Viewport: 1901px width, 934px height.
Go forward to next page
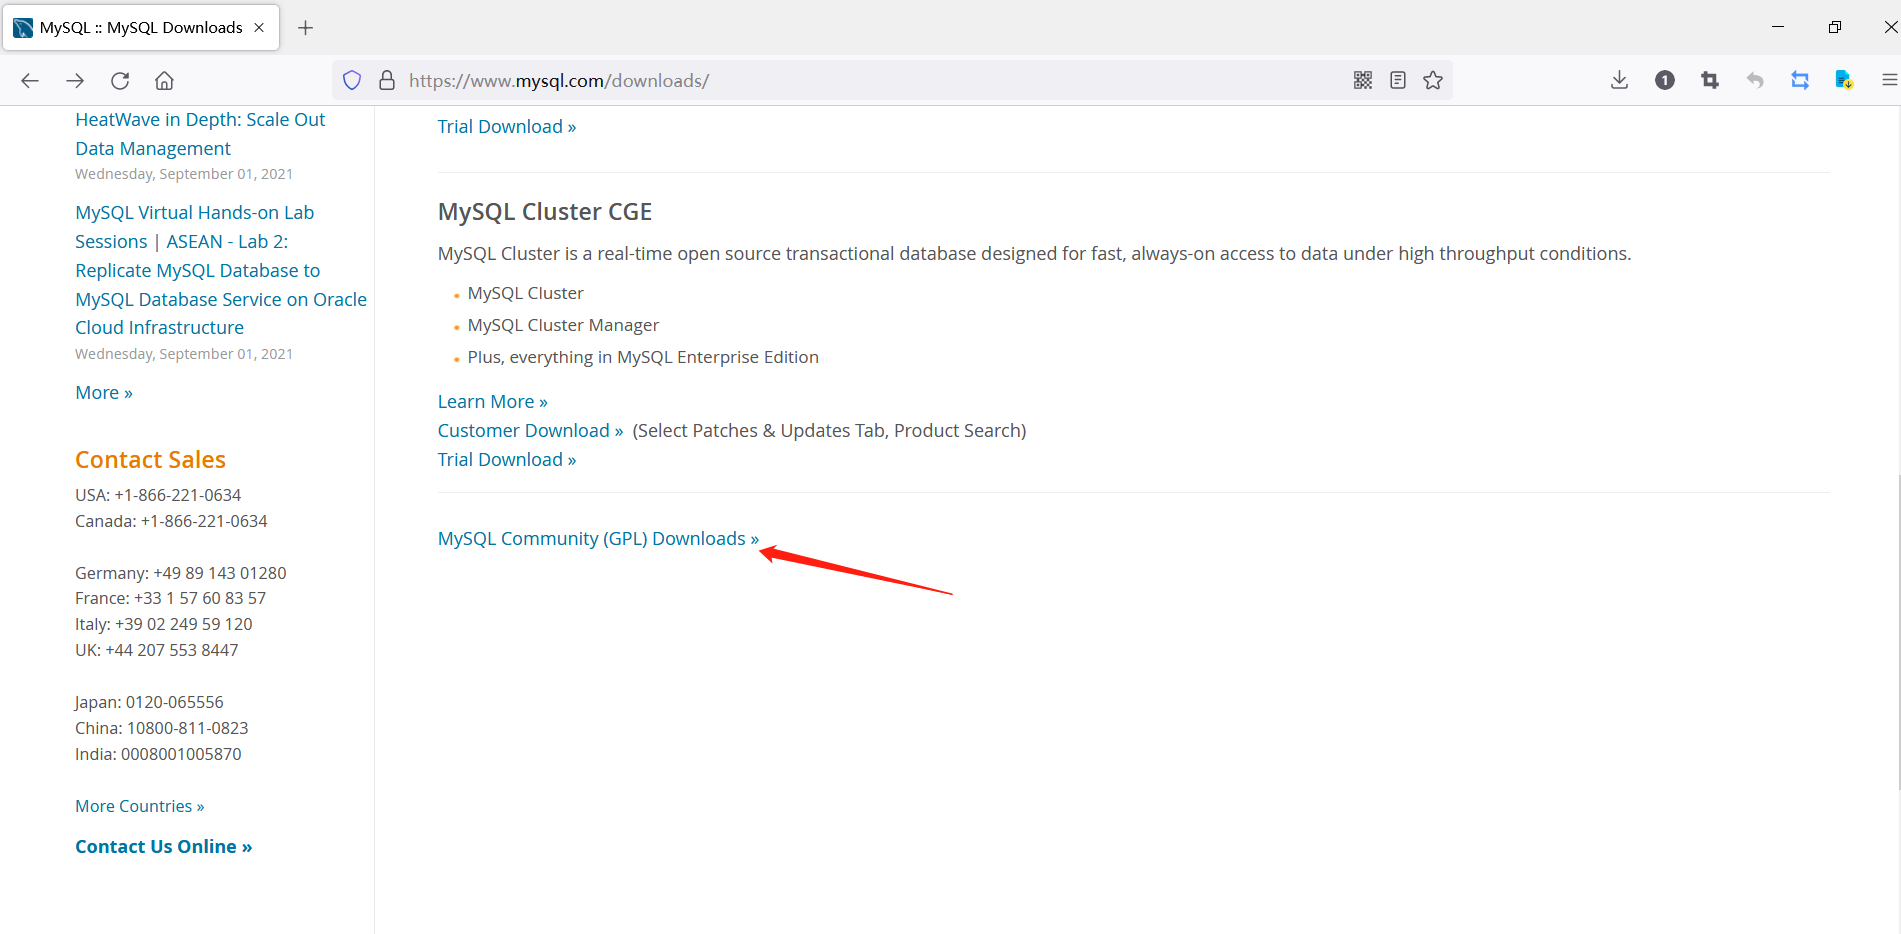(75, 81)
